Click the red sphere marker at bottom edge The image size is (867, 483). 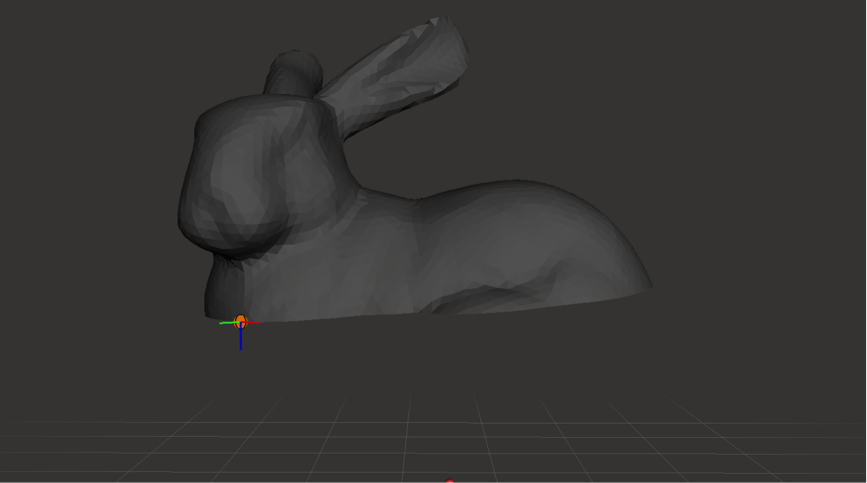(x=450, y=481)
